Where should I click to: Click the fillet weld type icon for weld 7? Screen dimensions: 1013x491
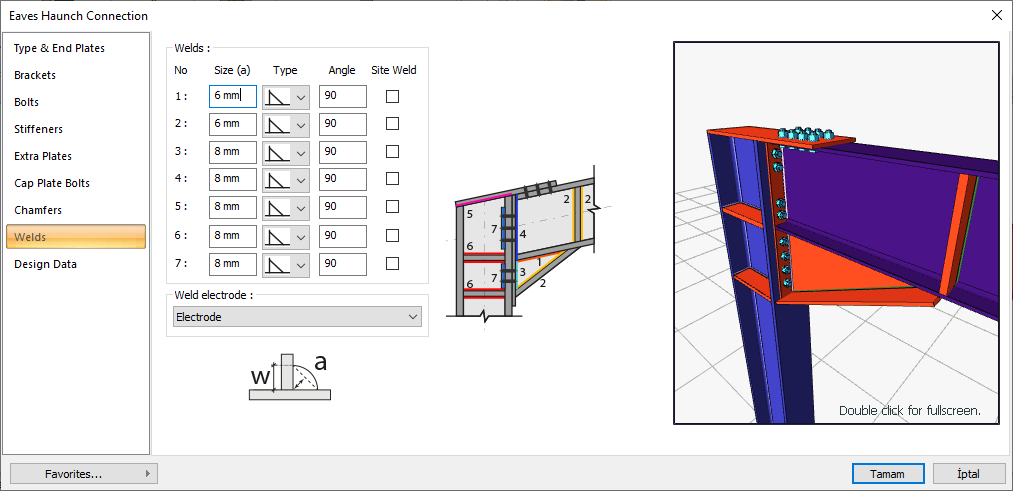(x=278, y=264)
